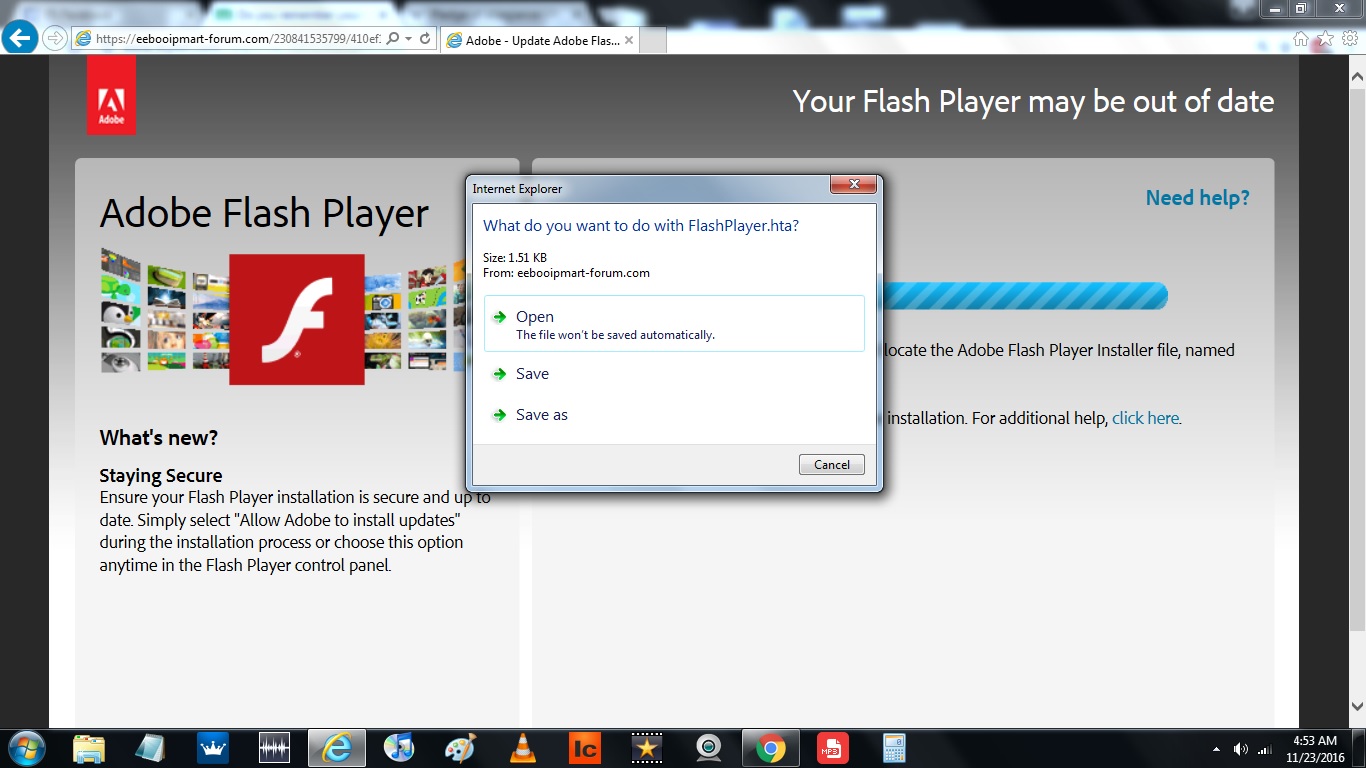Click 'Your Flash Player may be out of date'
Screen dimensions: 1366x768
click(1033, 101)
